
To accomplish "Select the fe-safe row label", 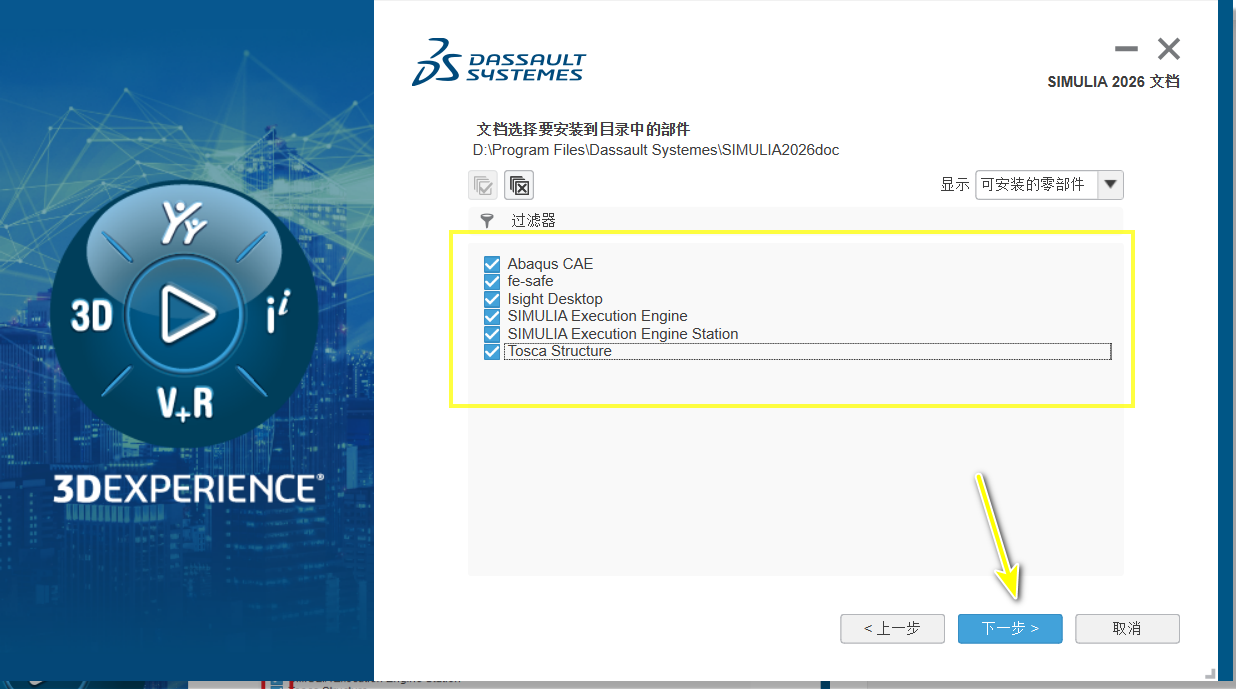I will click(x=530, y=282).
